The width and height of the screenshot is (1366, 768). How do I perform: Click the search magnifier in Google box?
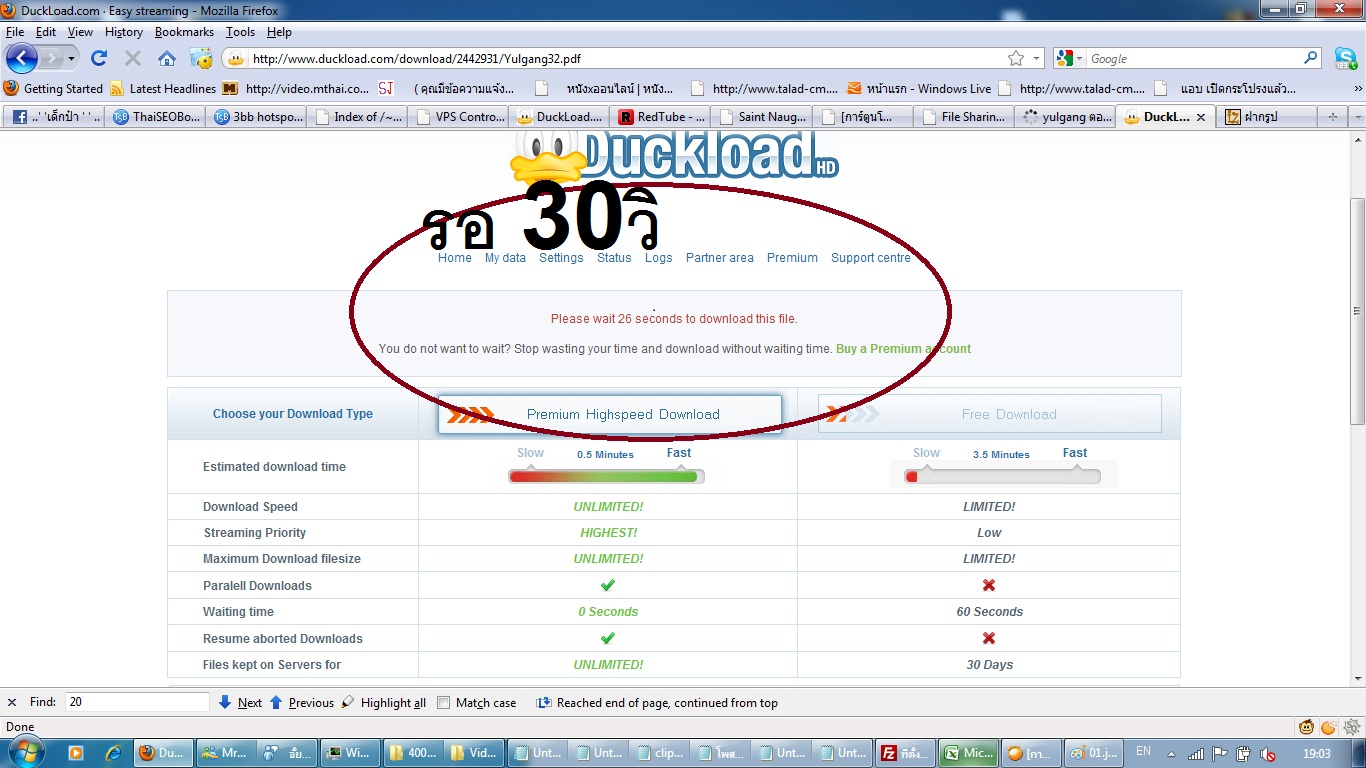pyautogui.click(x=1311, y=59)
